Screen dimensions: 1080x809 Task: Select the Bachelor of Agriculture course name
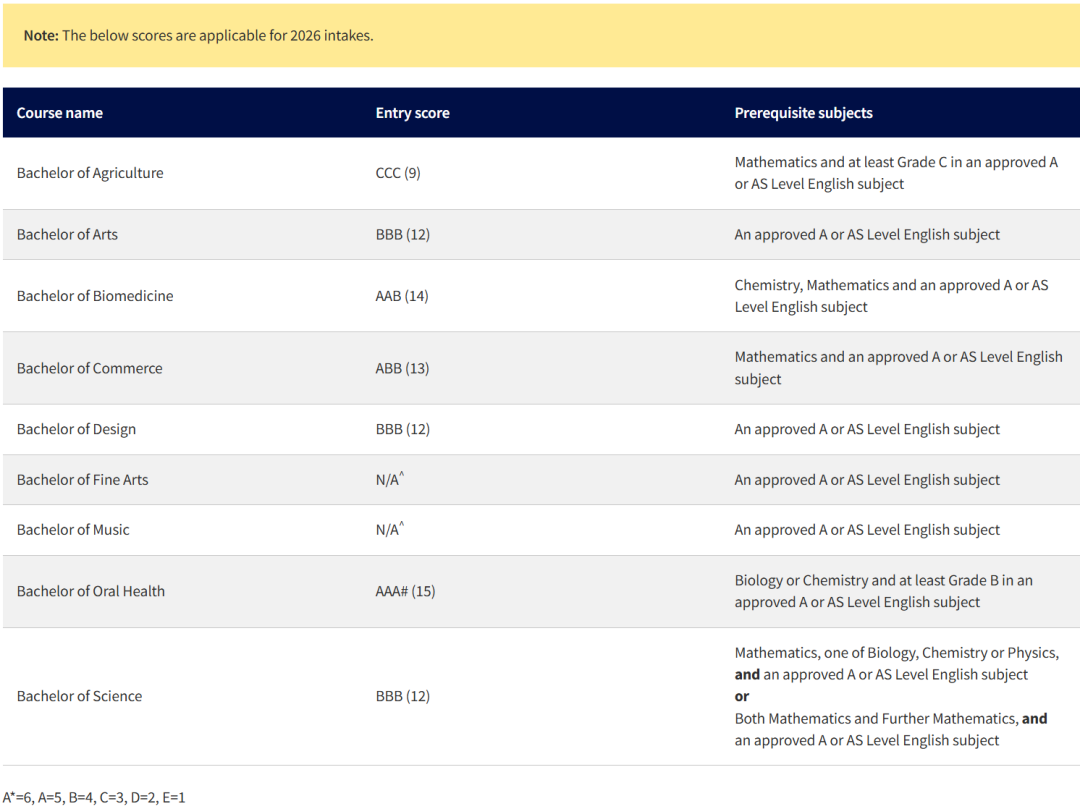click(x=90, y=173)
